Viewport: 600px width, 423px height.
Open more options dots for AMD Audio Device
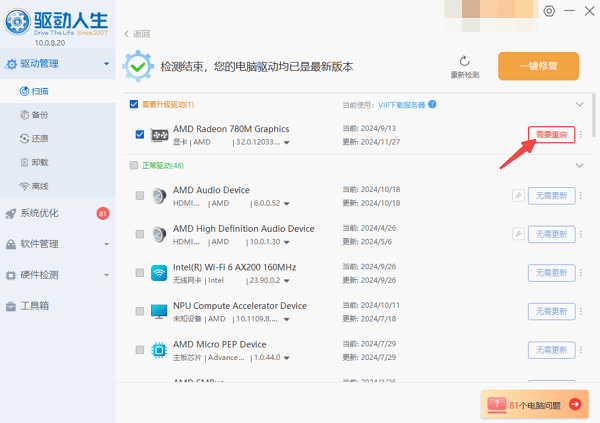(x=581, y=196)
